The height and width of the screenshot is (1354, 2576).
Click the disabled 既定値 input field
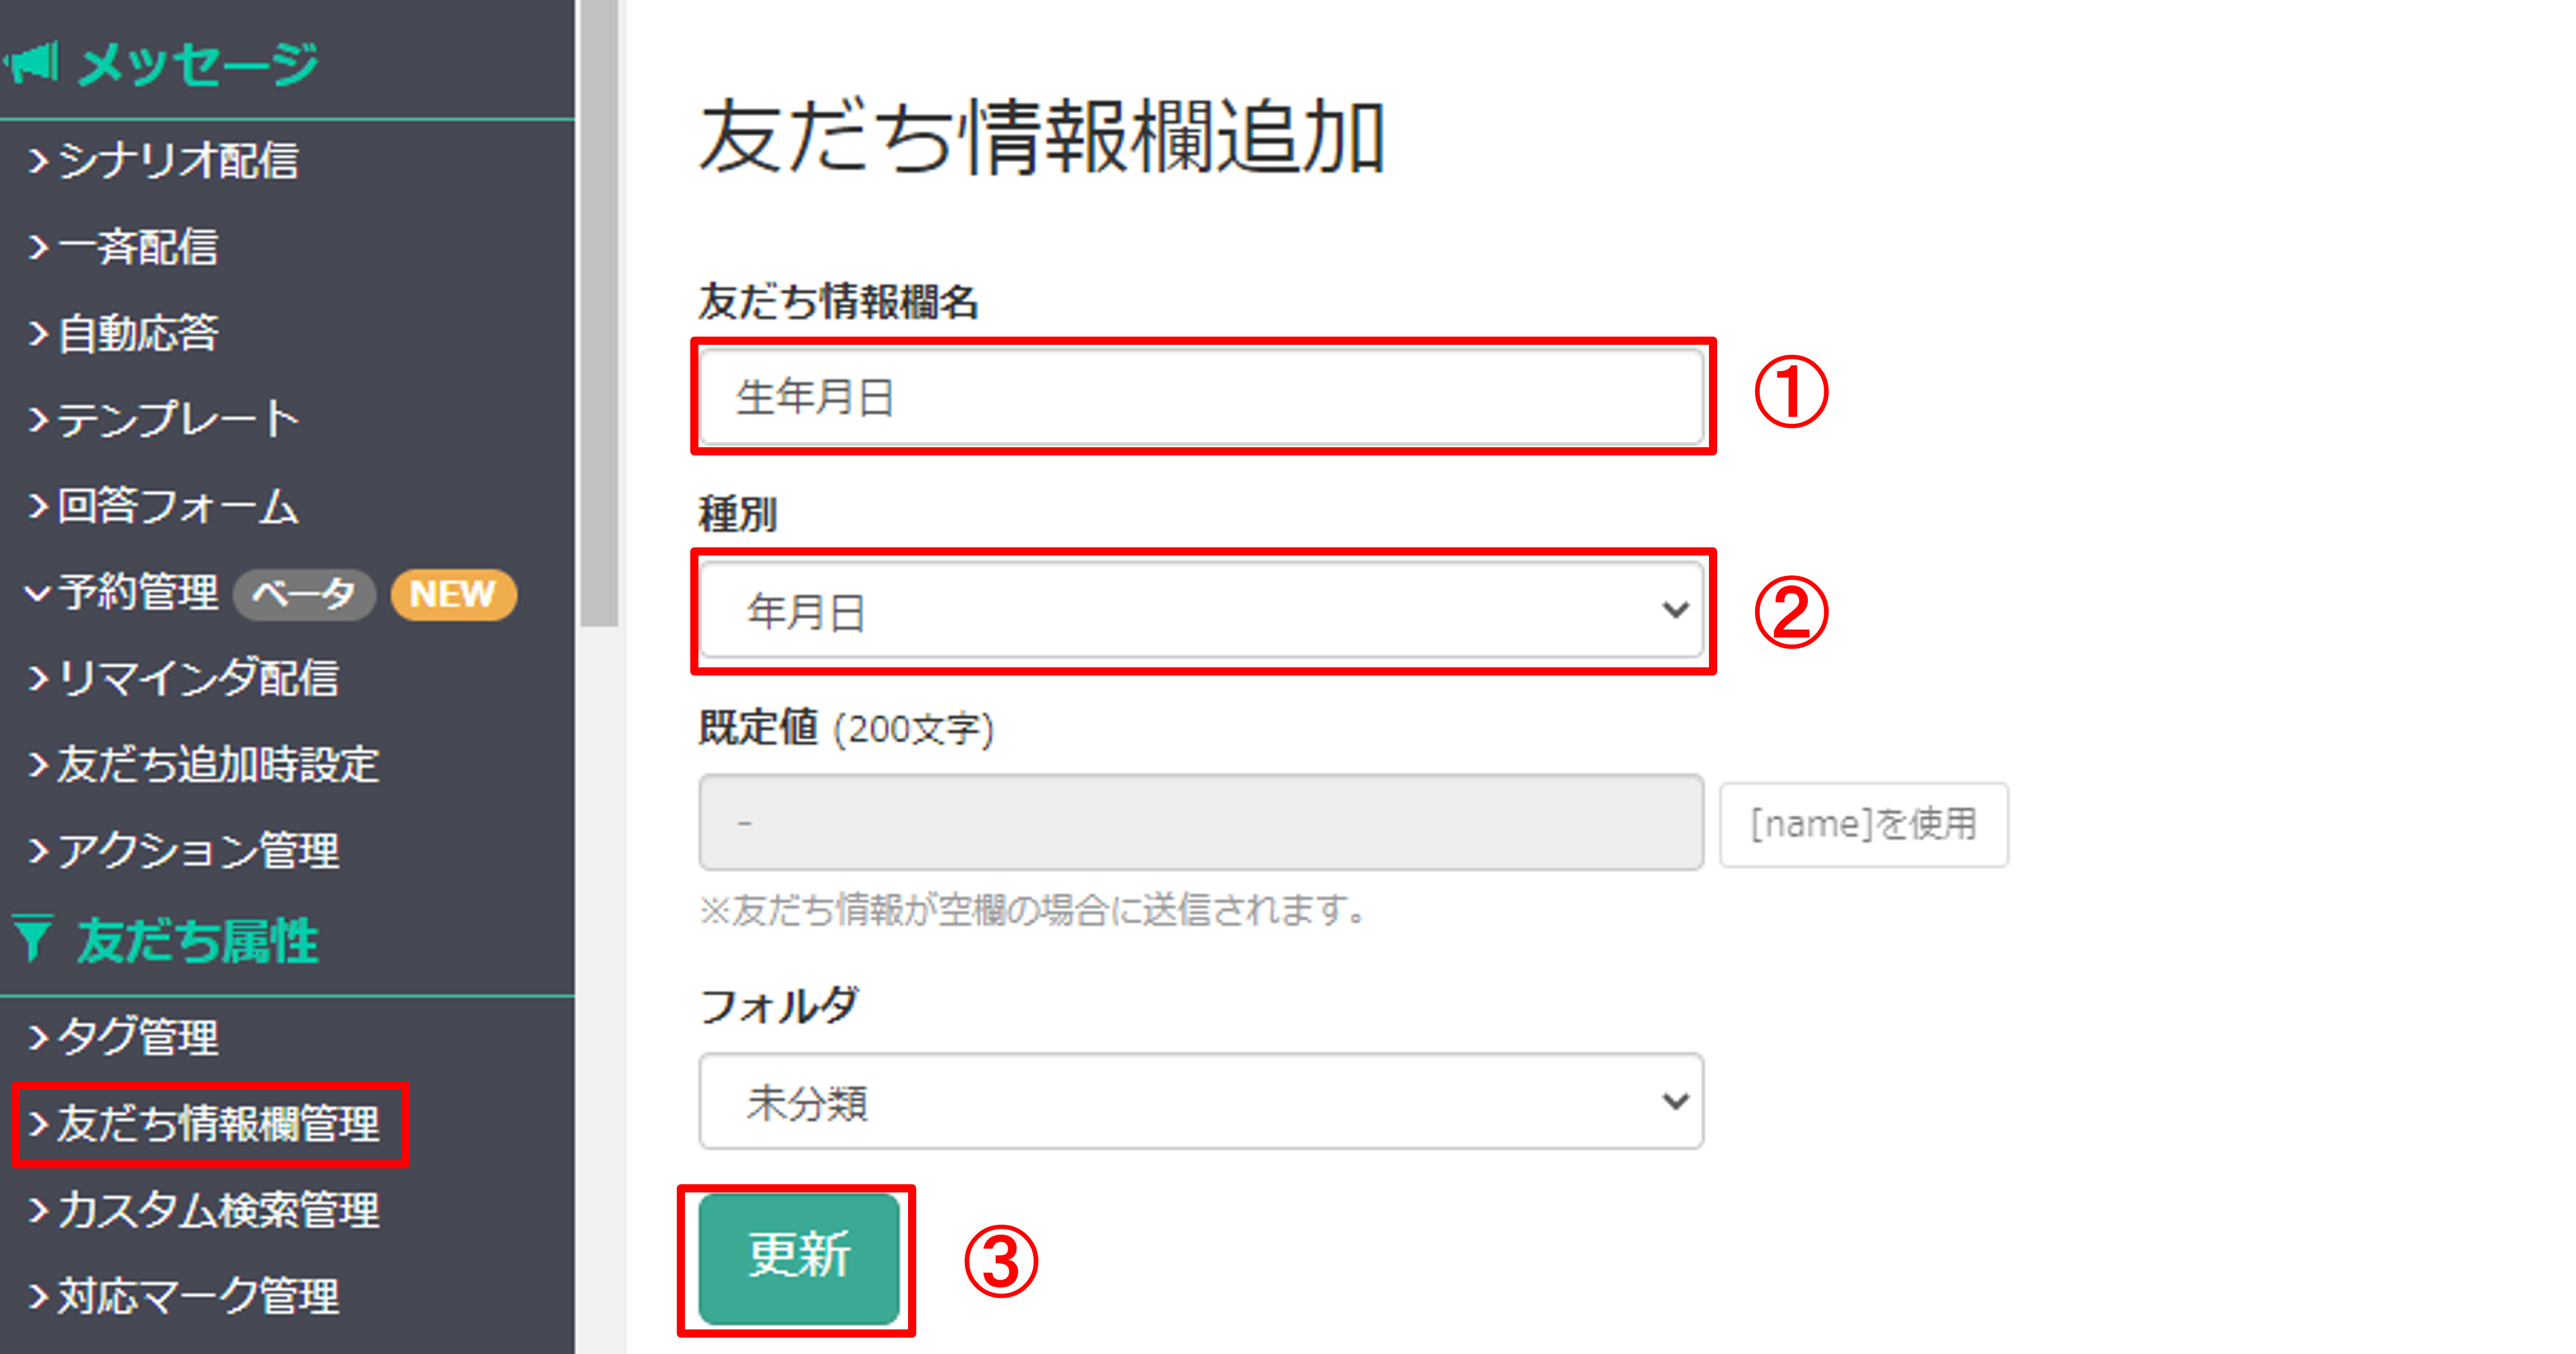click(x=1201, y=822)
